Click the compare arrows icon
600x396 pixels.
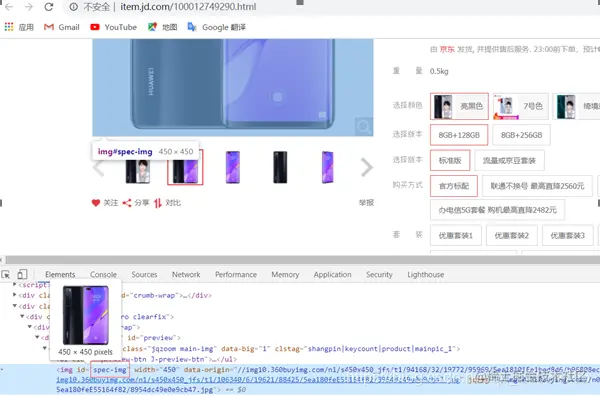(x=158, y=203)
